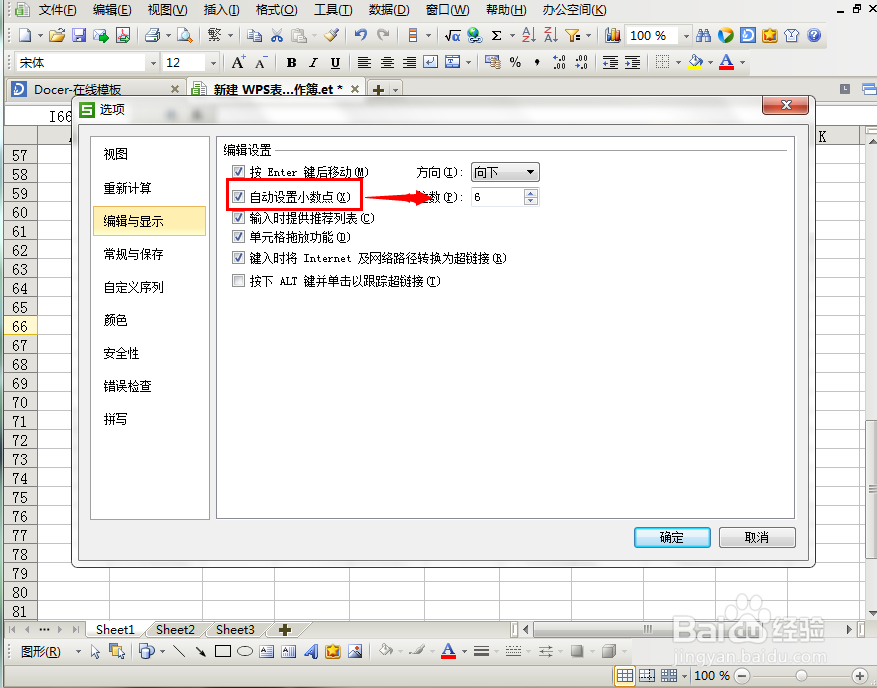Viewport: 877px width, 688px height.
Task: Enable 按下 ALT 键并单击以跟踪超链接 checkbox
Action: pos(238,280)
